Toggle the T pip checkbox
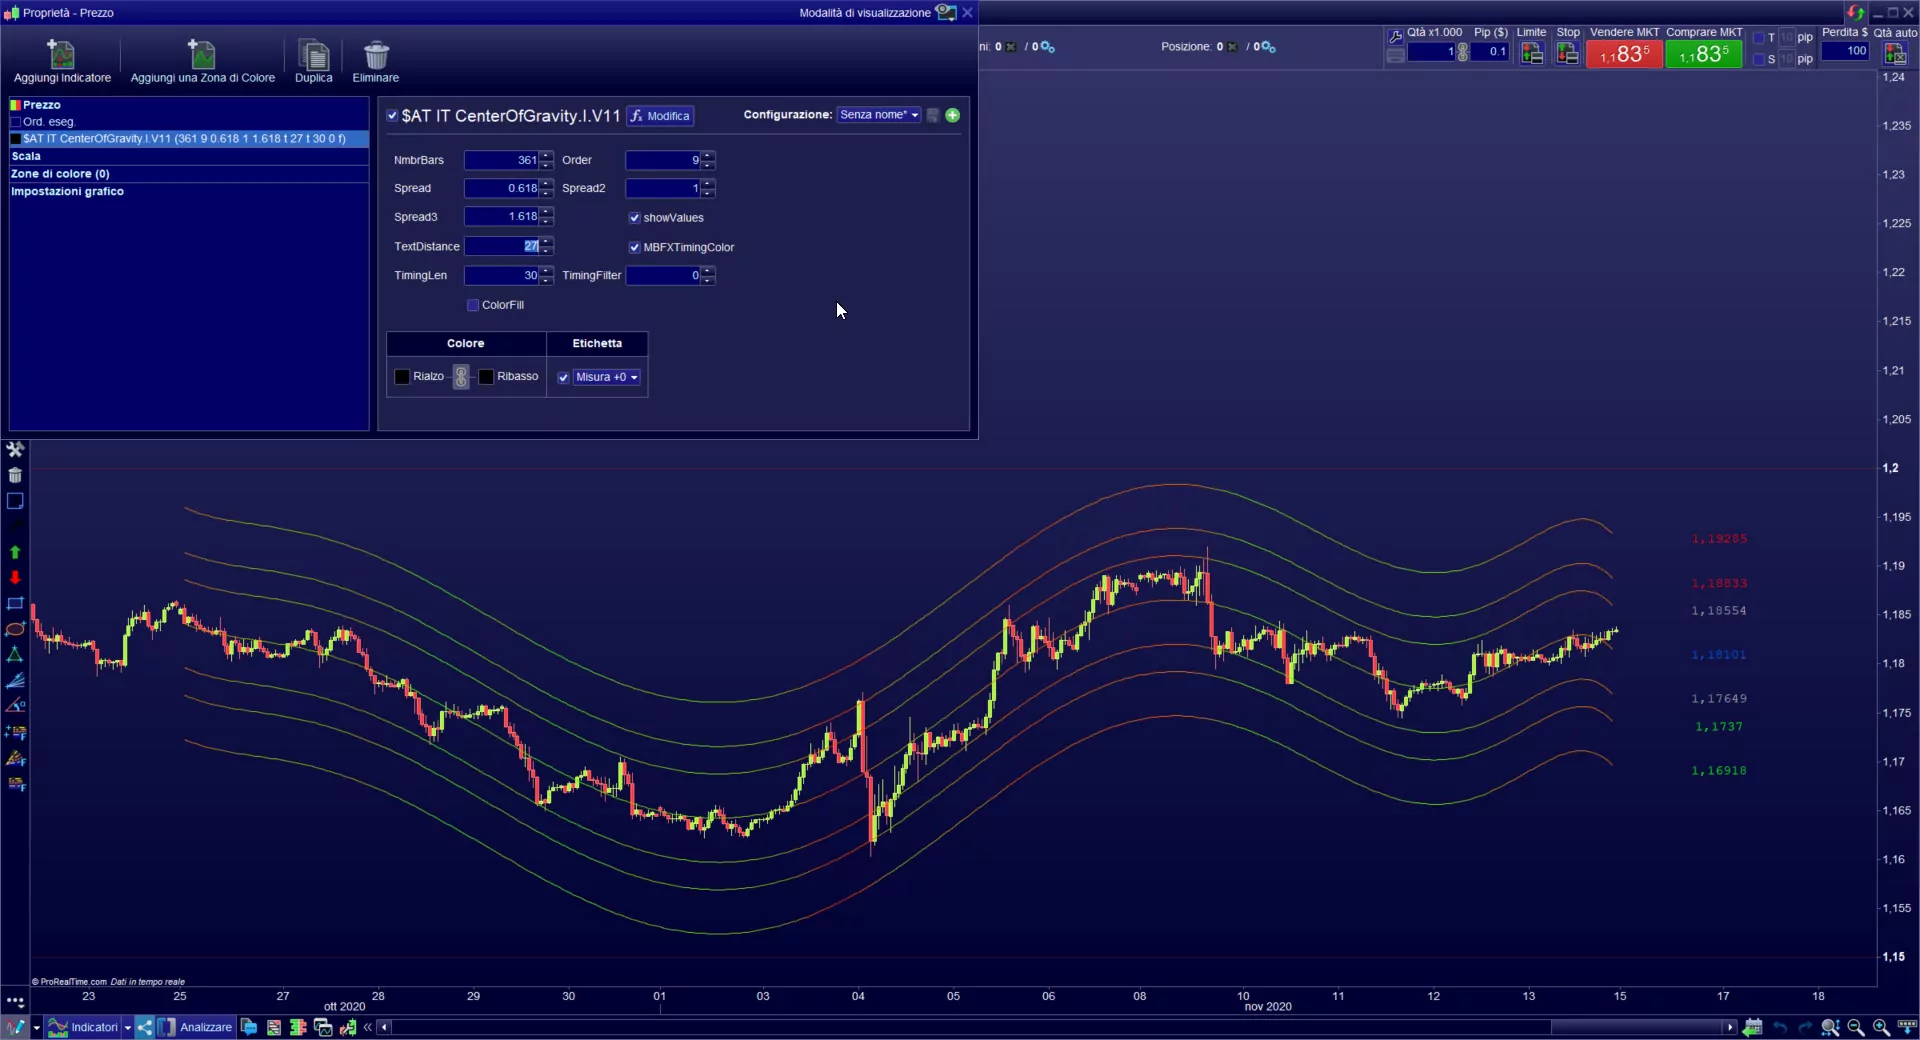 [1759, 38]
